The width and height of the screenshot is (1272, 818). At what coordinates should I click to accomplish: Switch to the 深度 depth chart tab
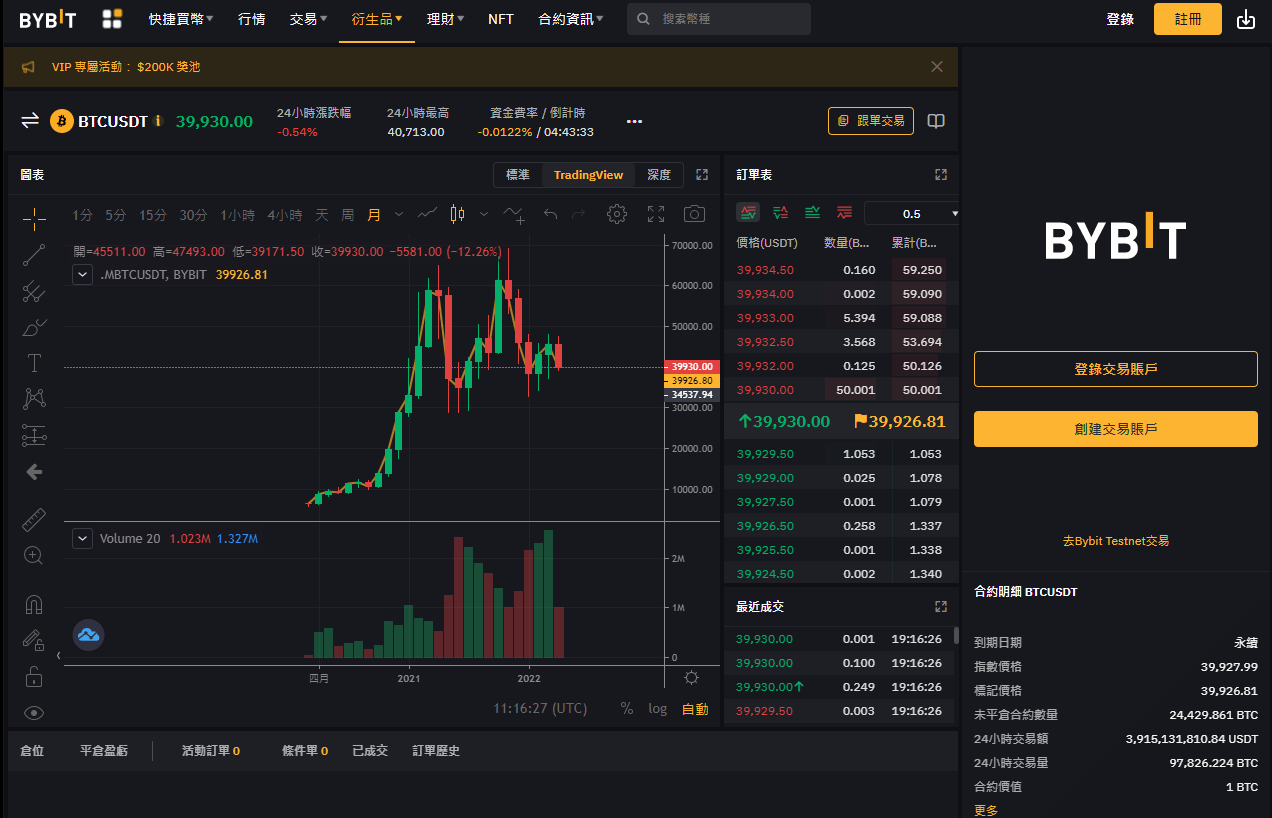coord(659,175)
